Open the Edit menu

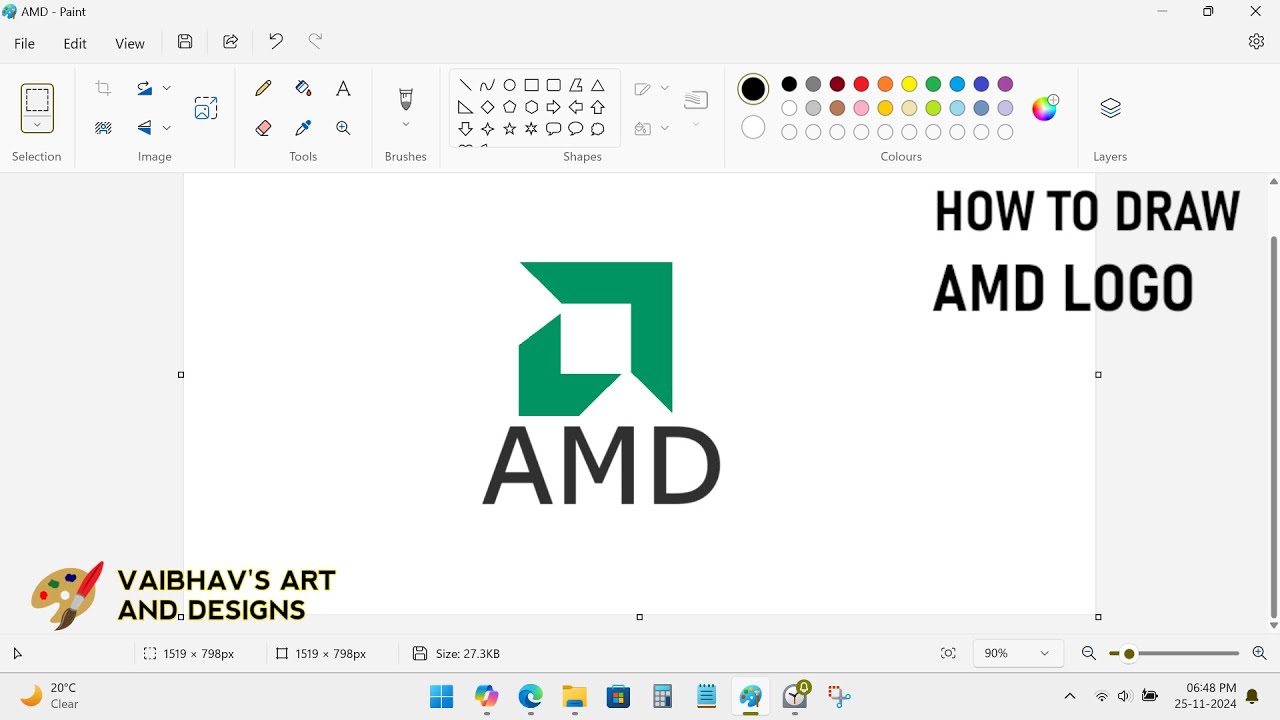tap(75, 43)
